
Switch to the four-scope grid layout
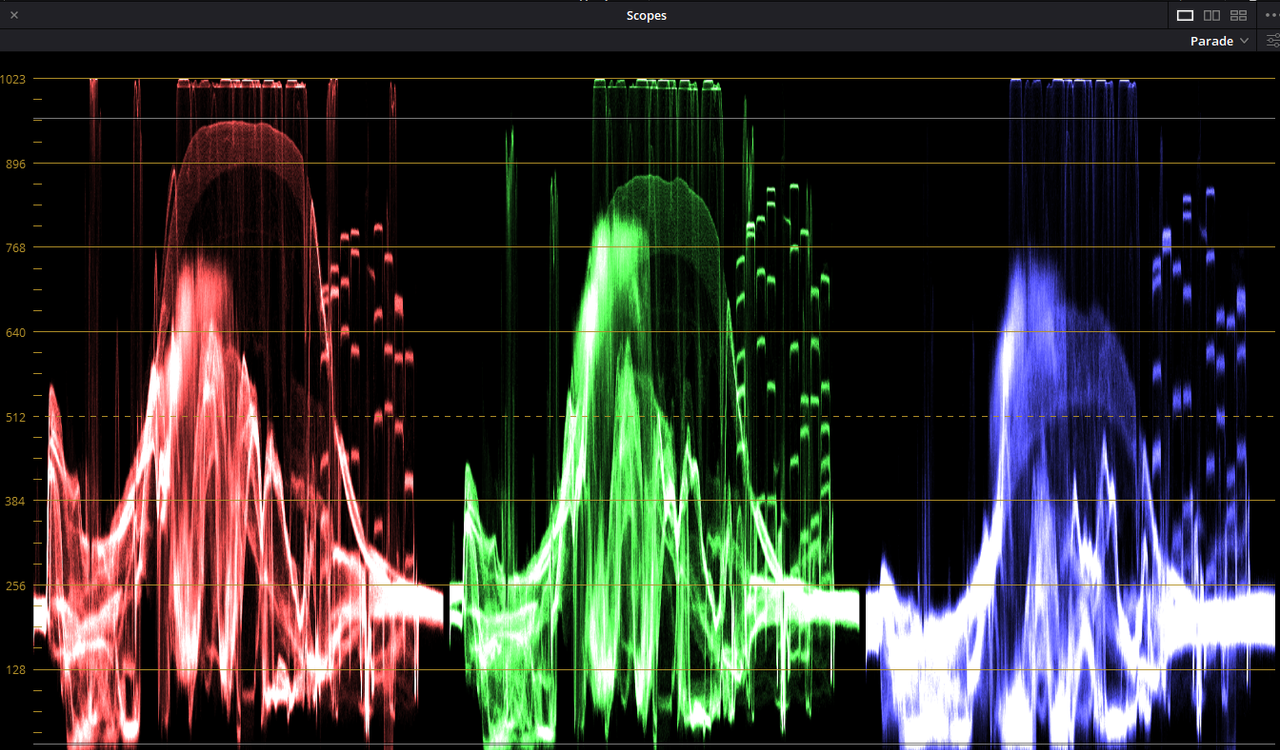point(1239,15)
